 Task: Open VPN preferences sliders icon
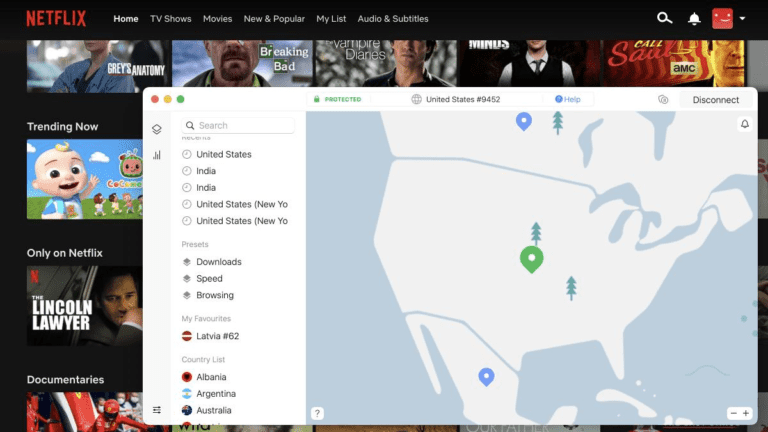(156, 410)
